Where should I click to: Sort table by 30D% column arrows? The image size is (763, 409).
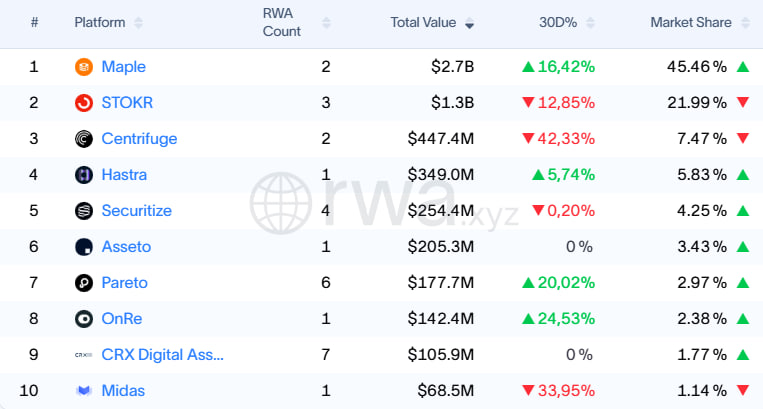pos(590,23)
